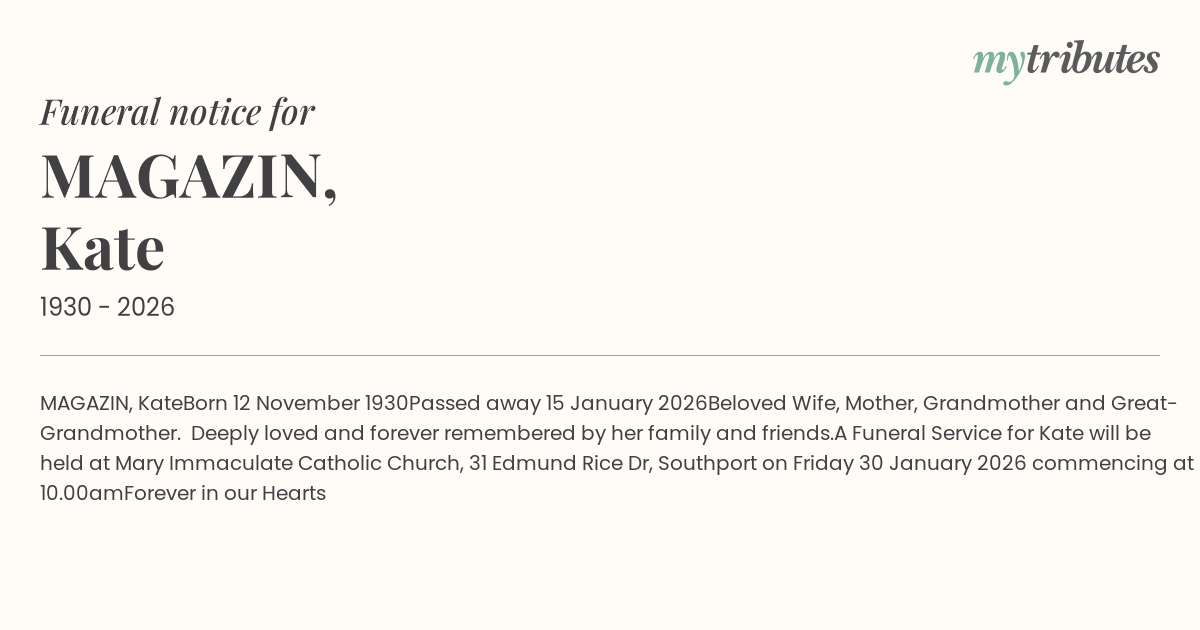Click the 'Funeral notice for' heading
This screenshot has height=630, width=1200.
click(177, 112)
